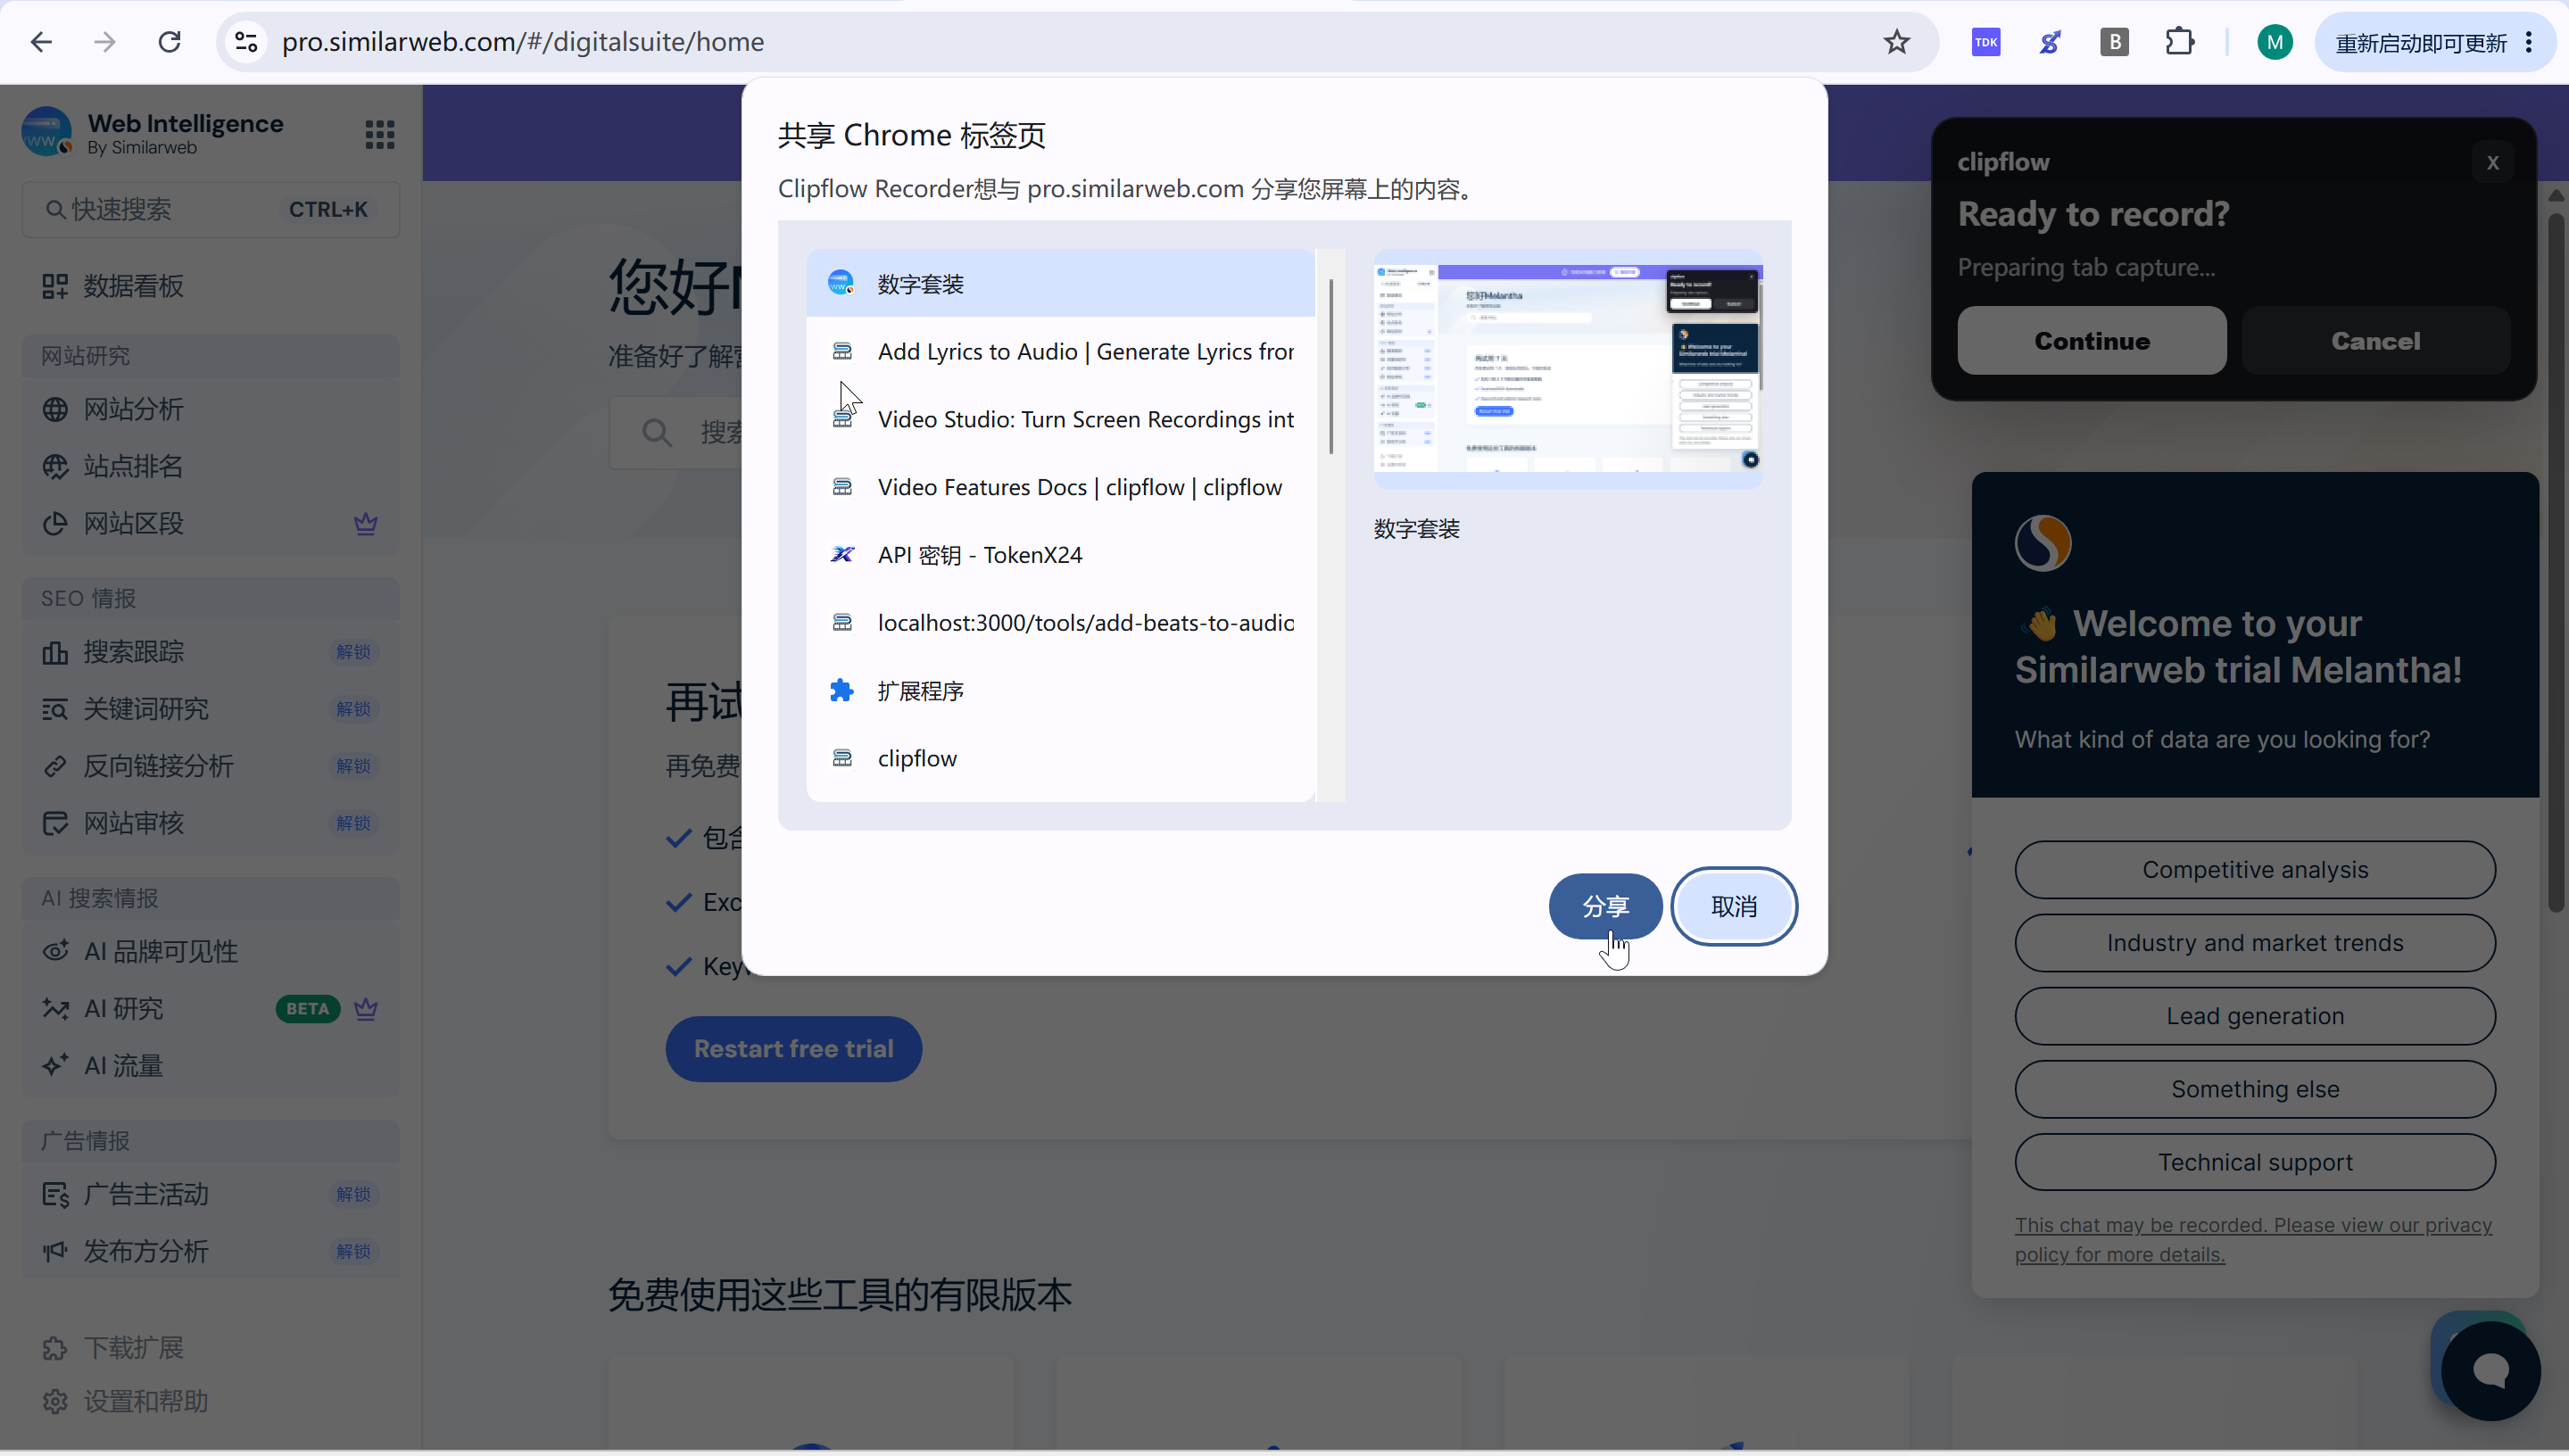2569x1456 pixels.
Task: Click the 快速搜索 quick search field
Action: pos(210,210)
